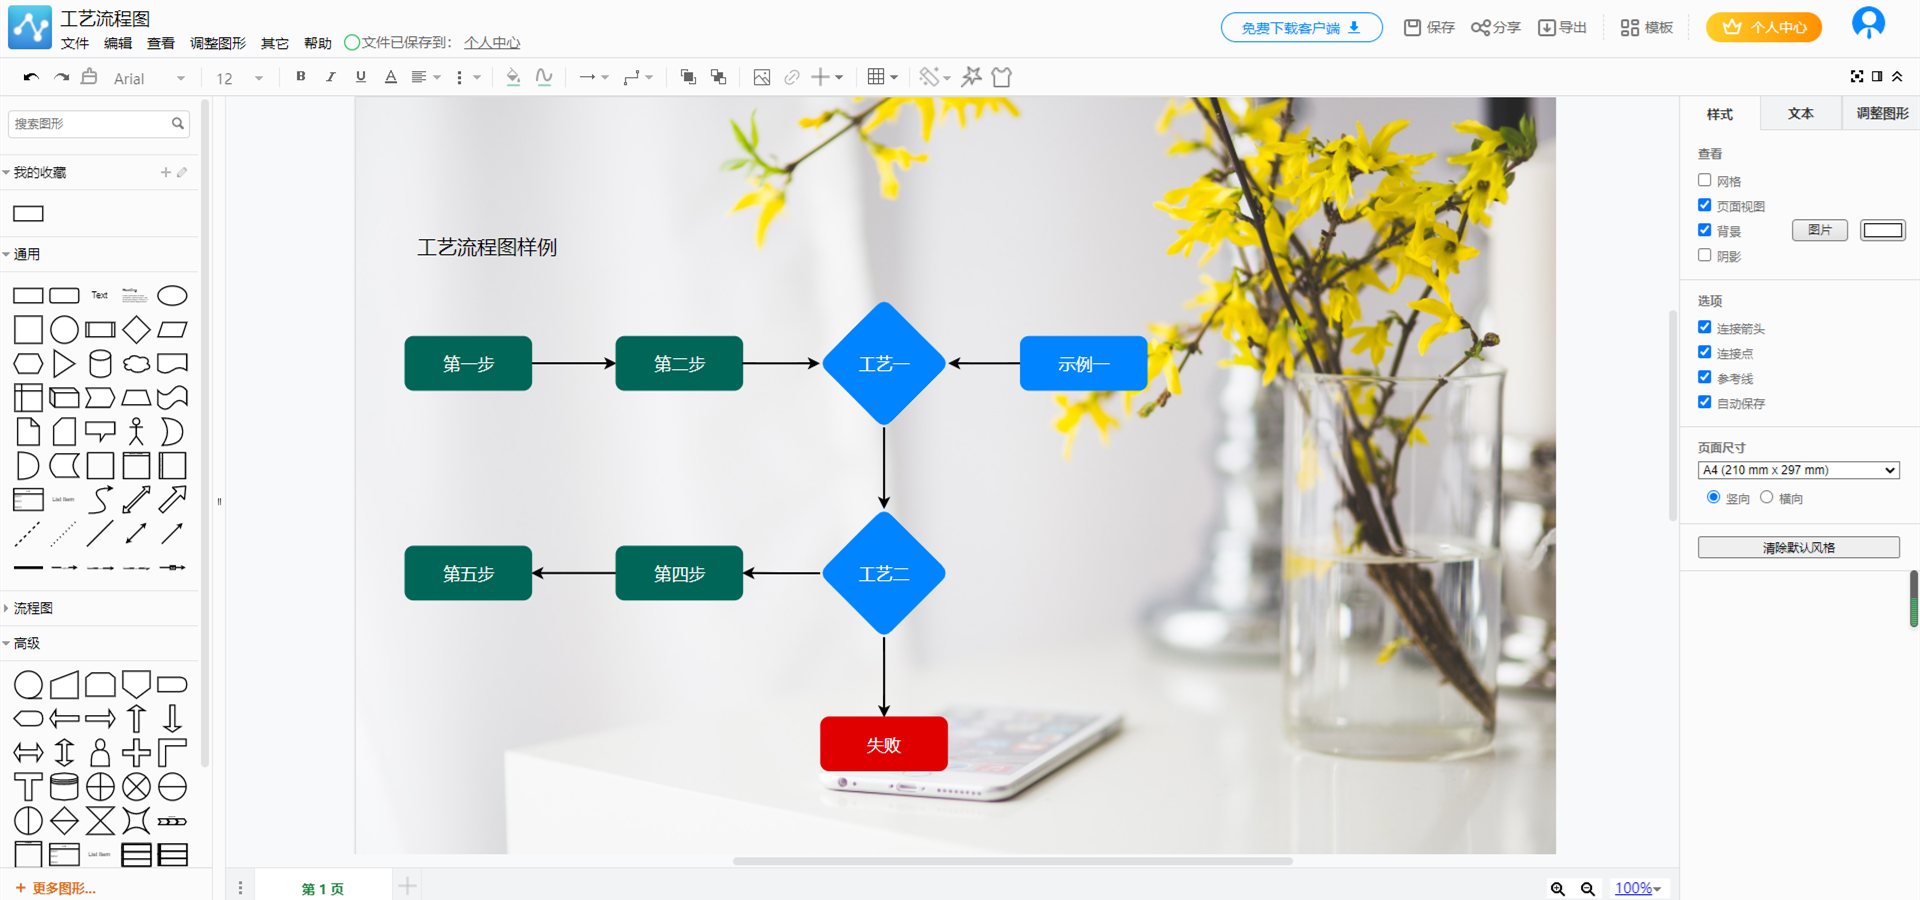1920x900 pixels.
Task: Open the A4 page size dropdown
Action: (x=1798, y=470)
